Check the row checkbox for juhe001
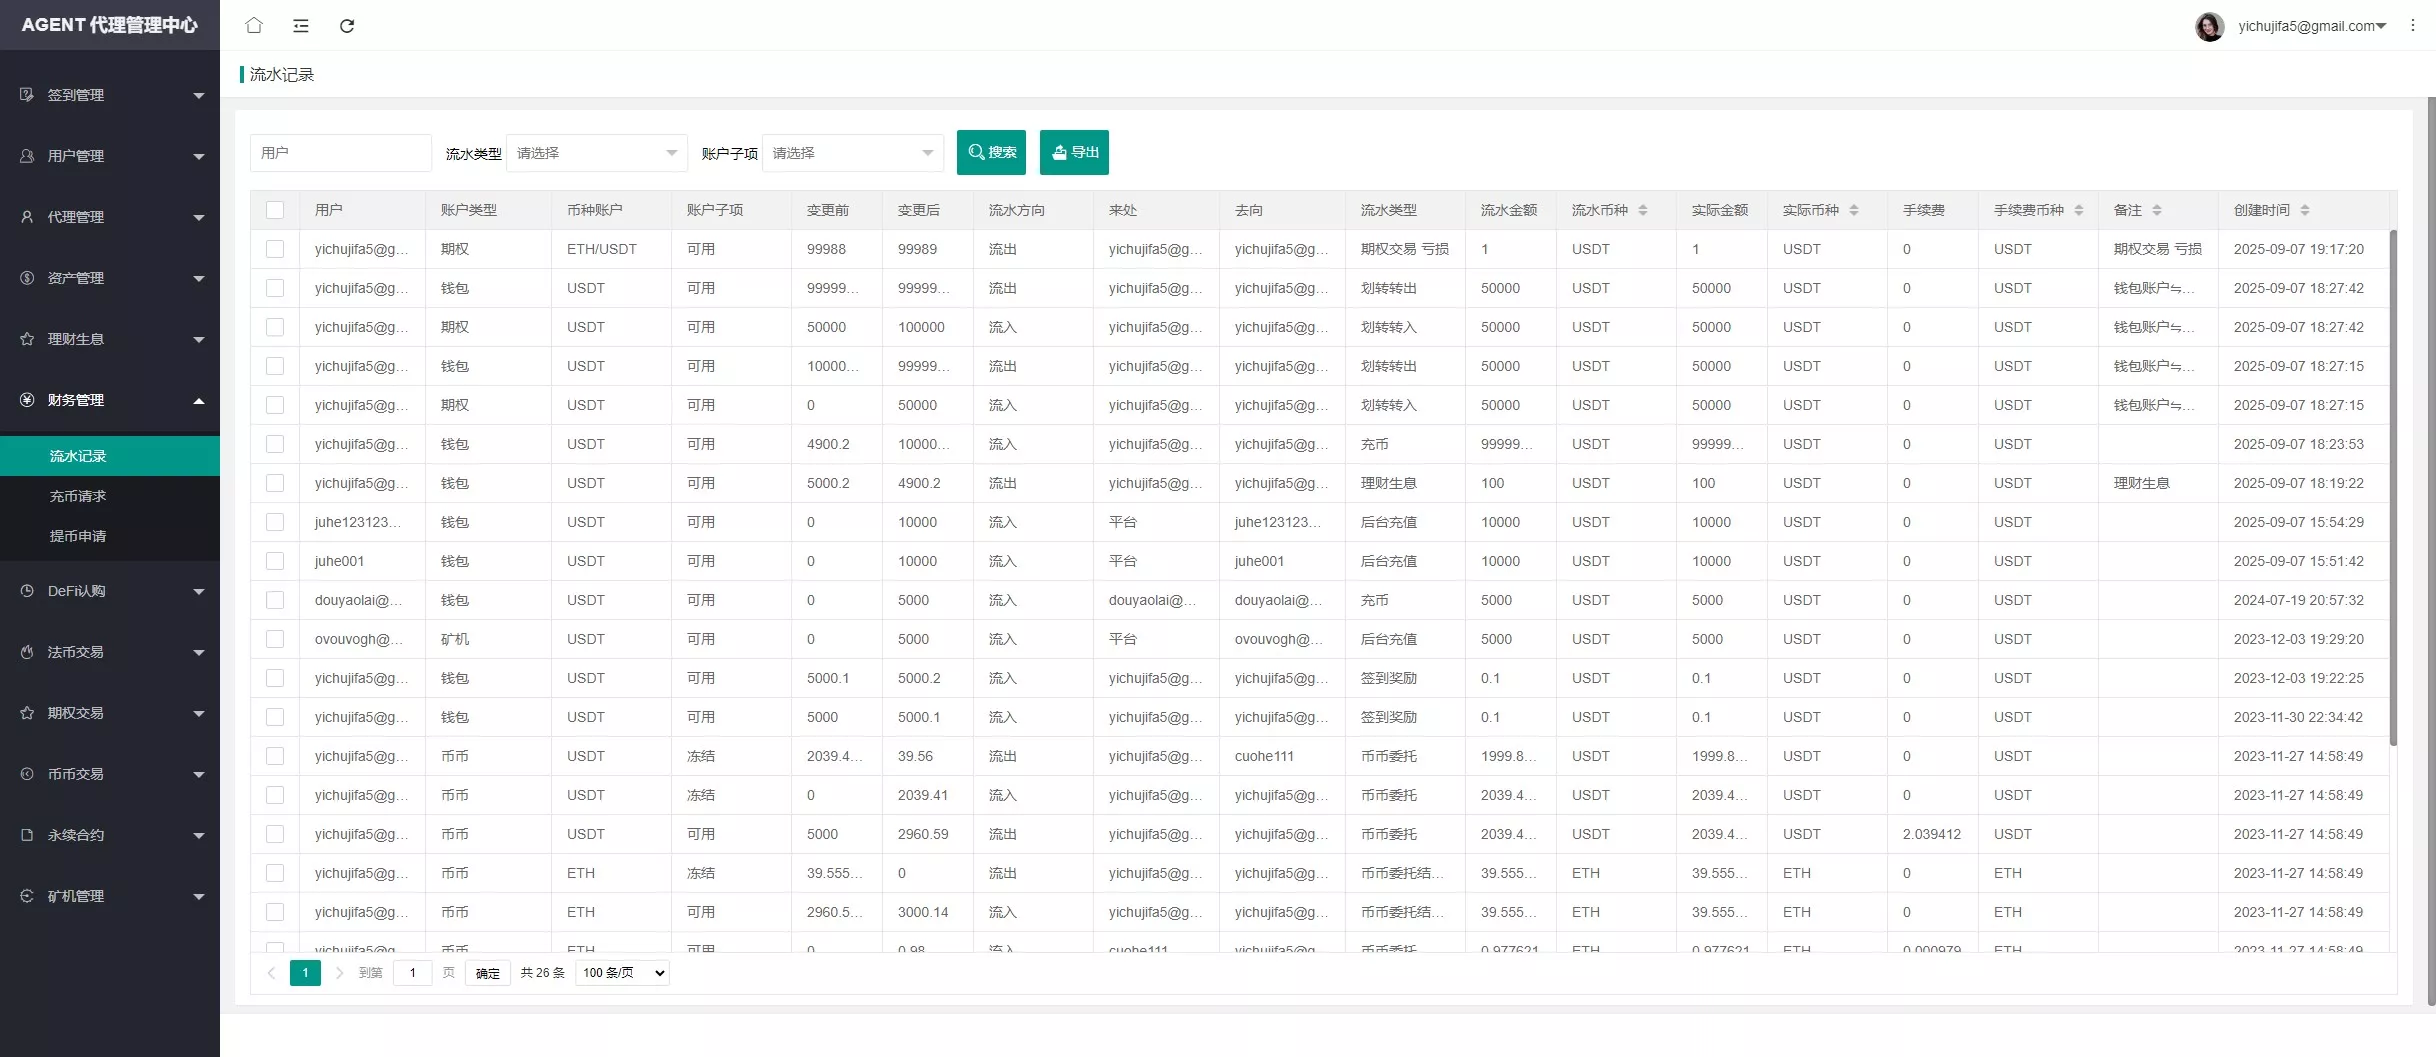The image size is (2436, 1057). [x=275, y=561]
